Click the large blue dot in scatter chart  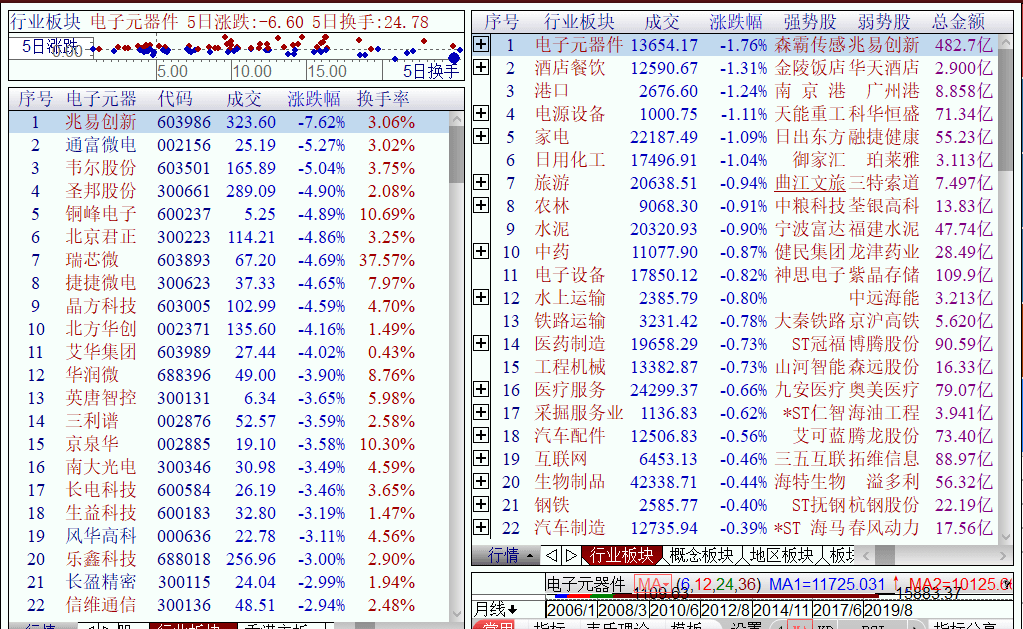[x=454, y=58]
